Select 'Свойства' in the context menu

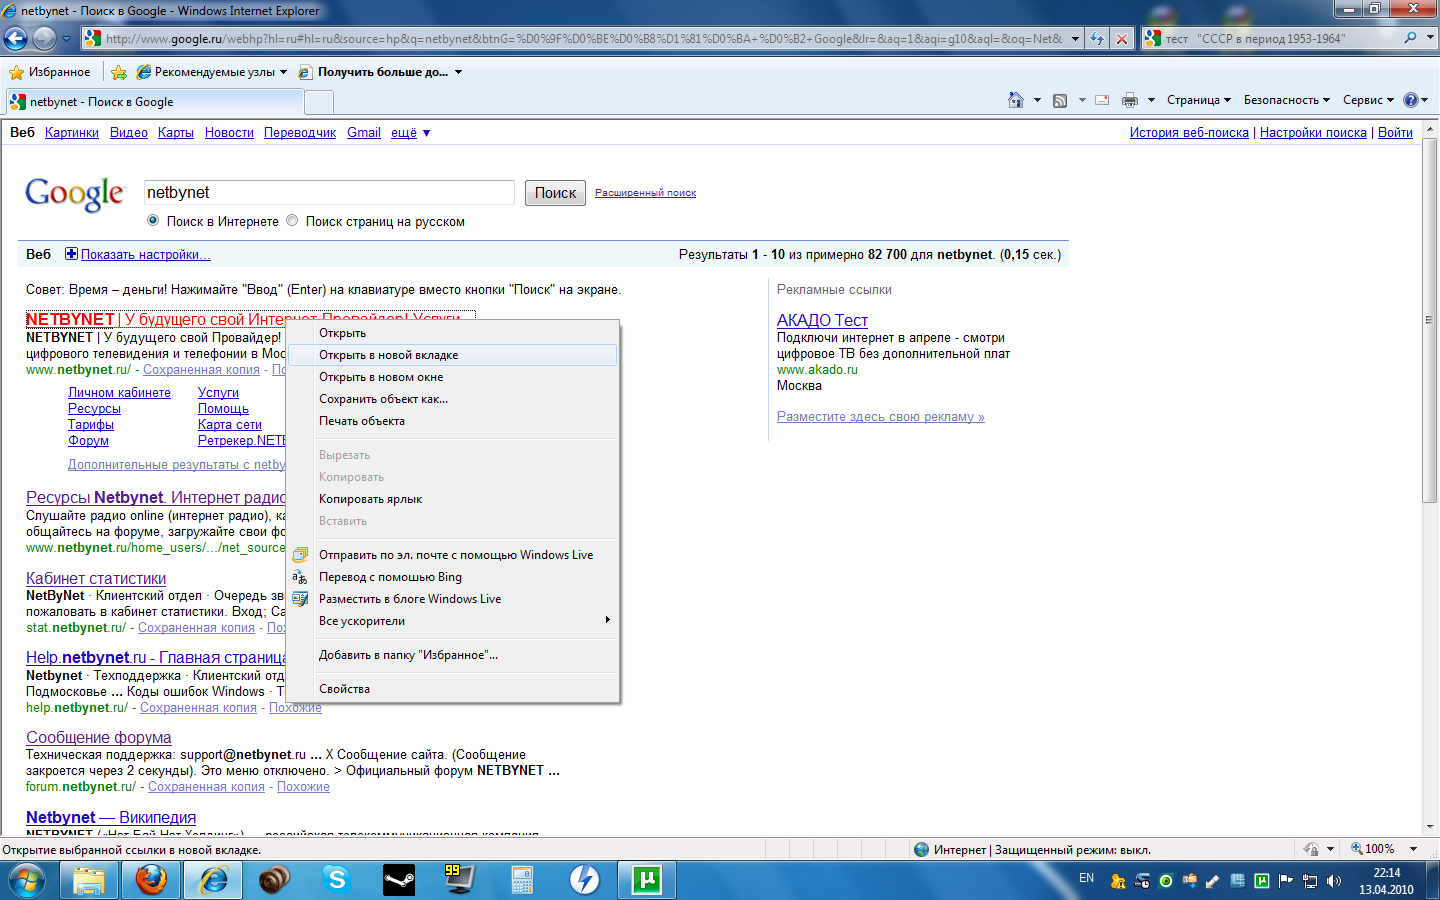click(452, 689)
